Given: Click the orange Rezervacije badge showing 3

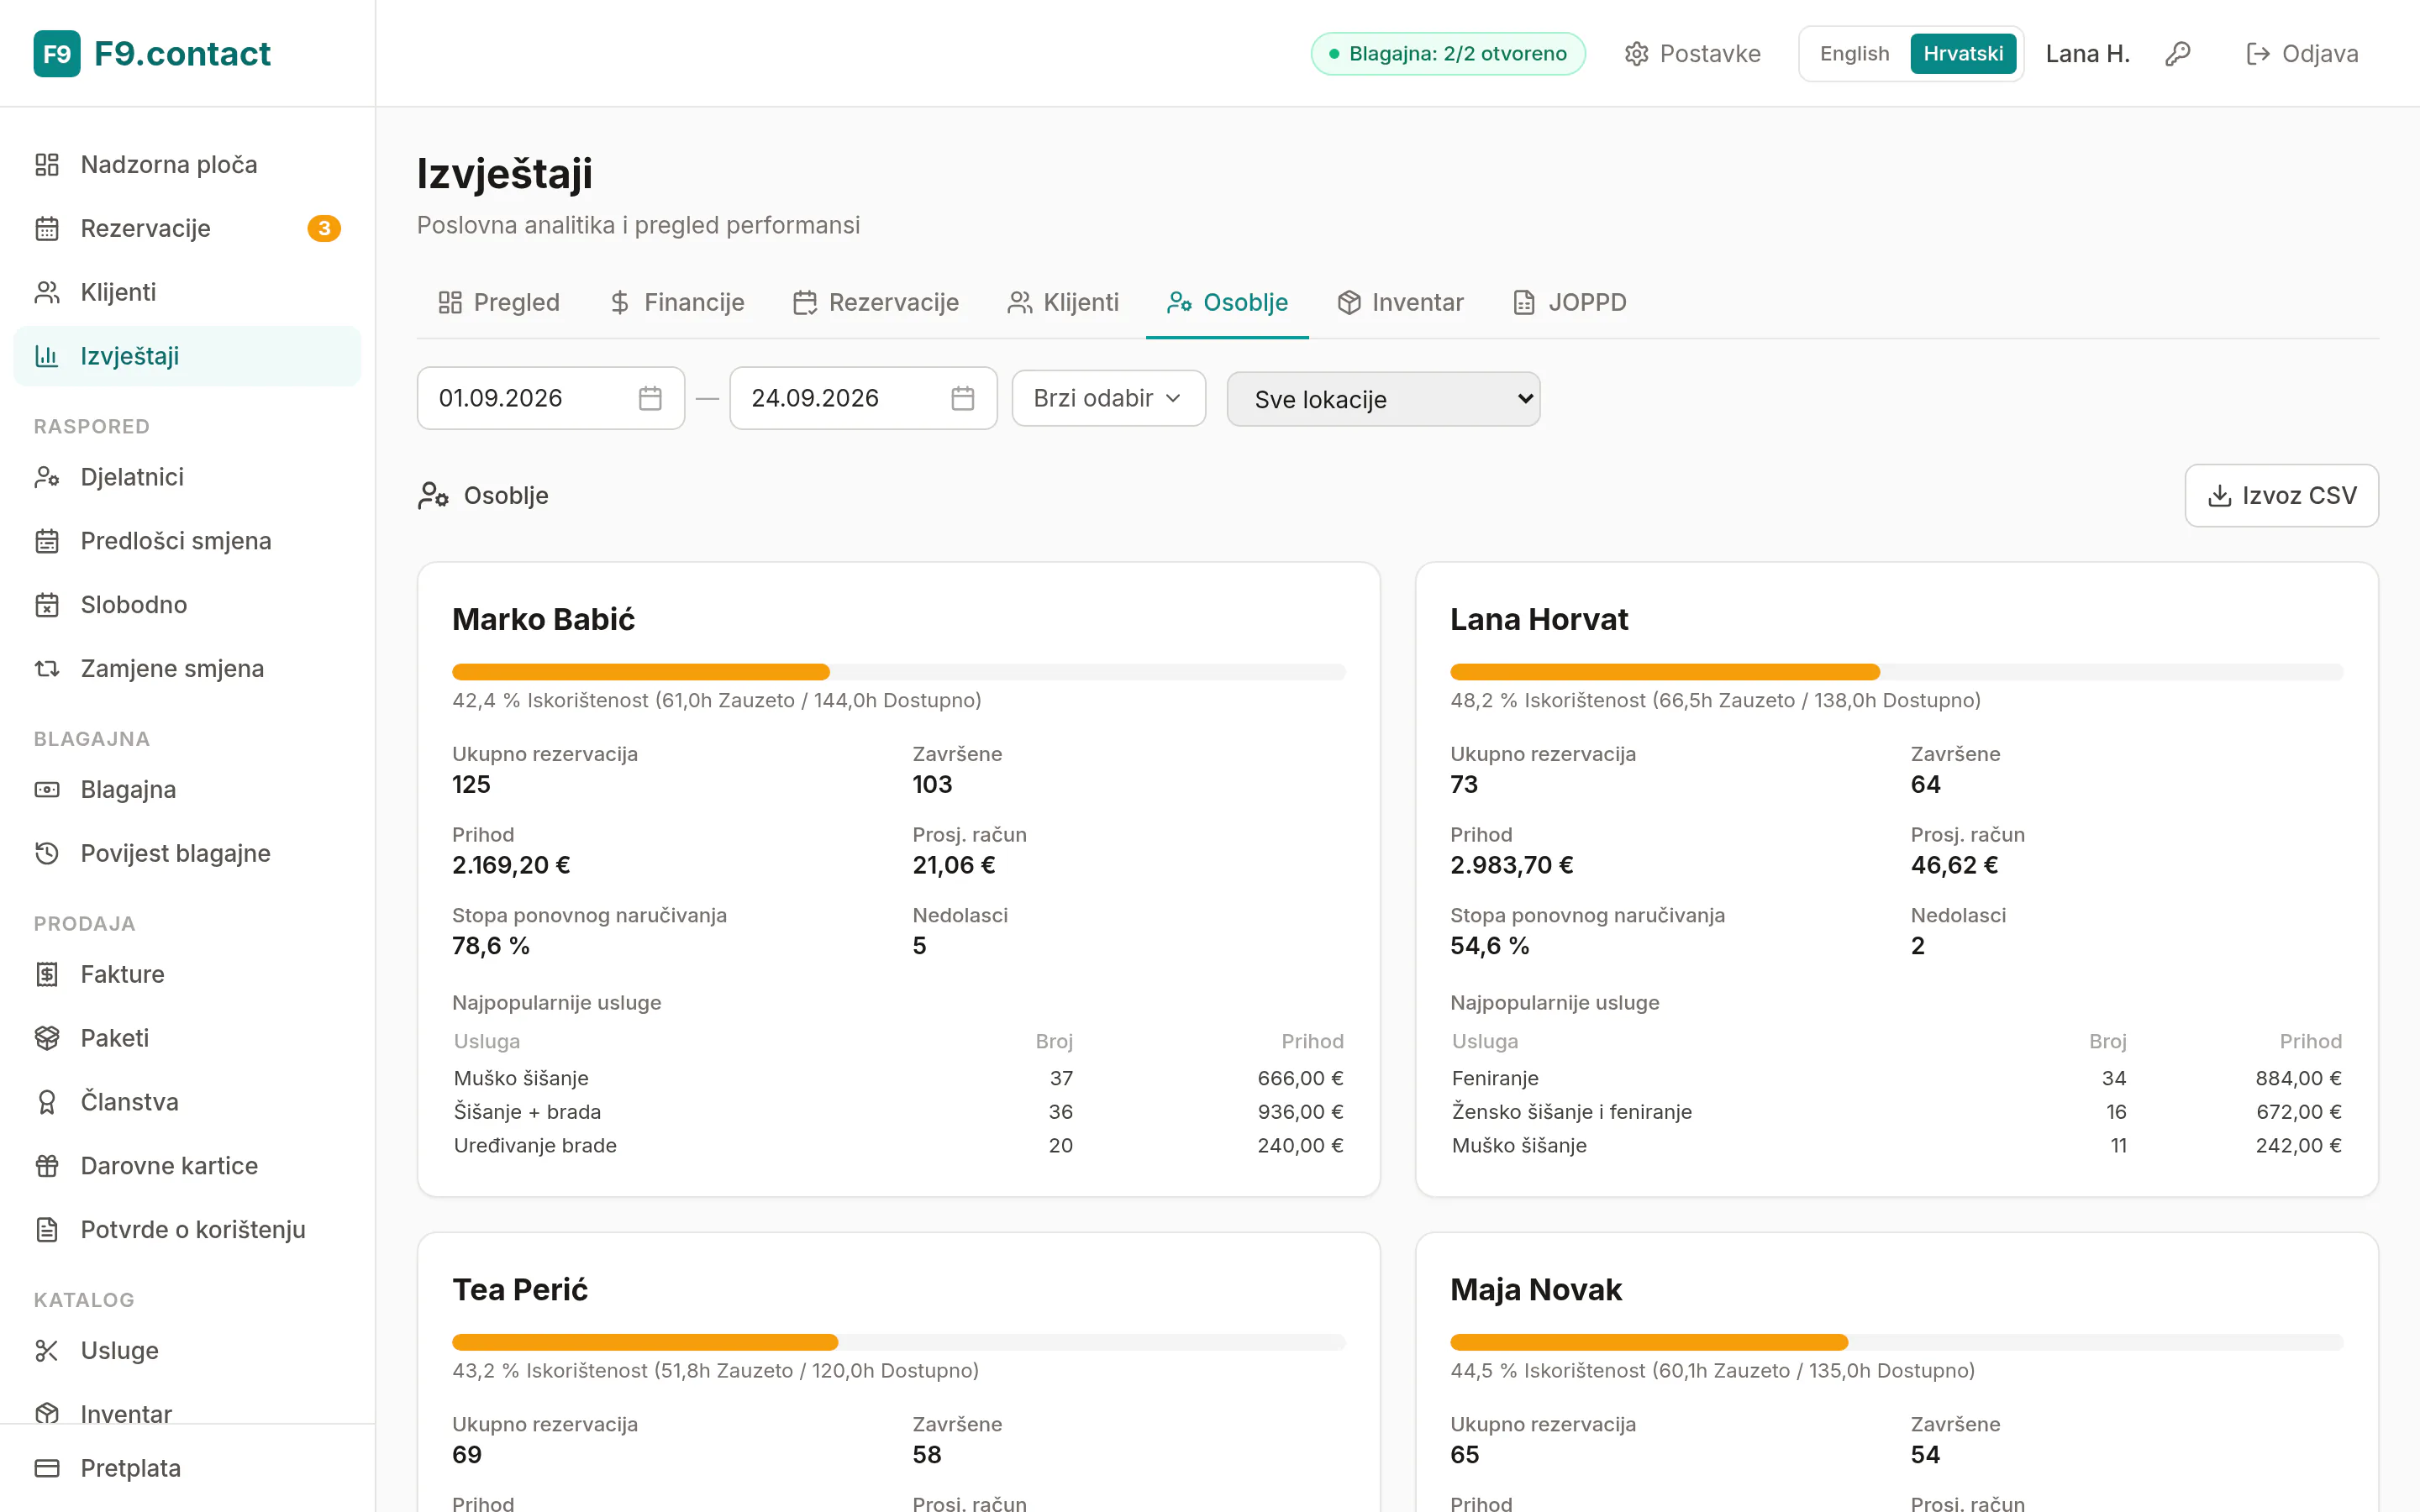Looking at the screenshot, I should pyautogui.click(x=324, y=228).
